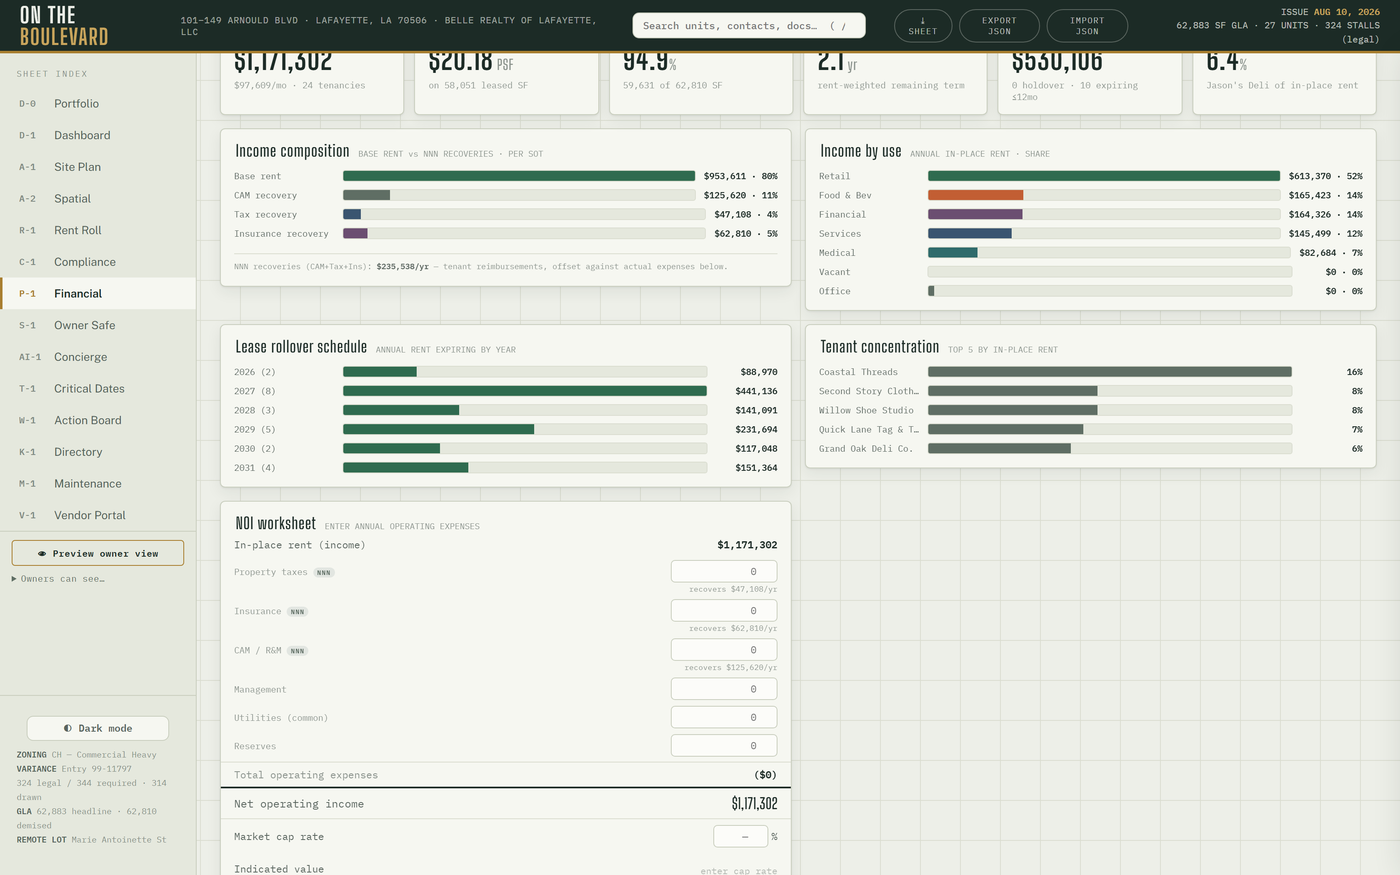Click the On The Boulevard logo

[x=64, y=26]
